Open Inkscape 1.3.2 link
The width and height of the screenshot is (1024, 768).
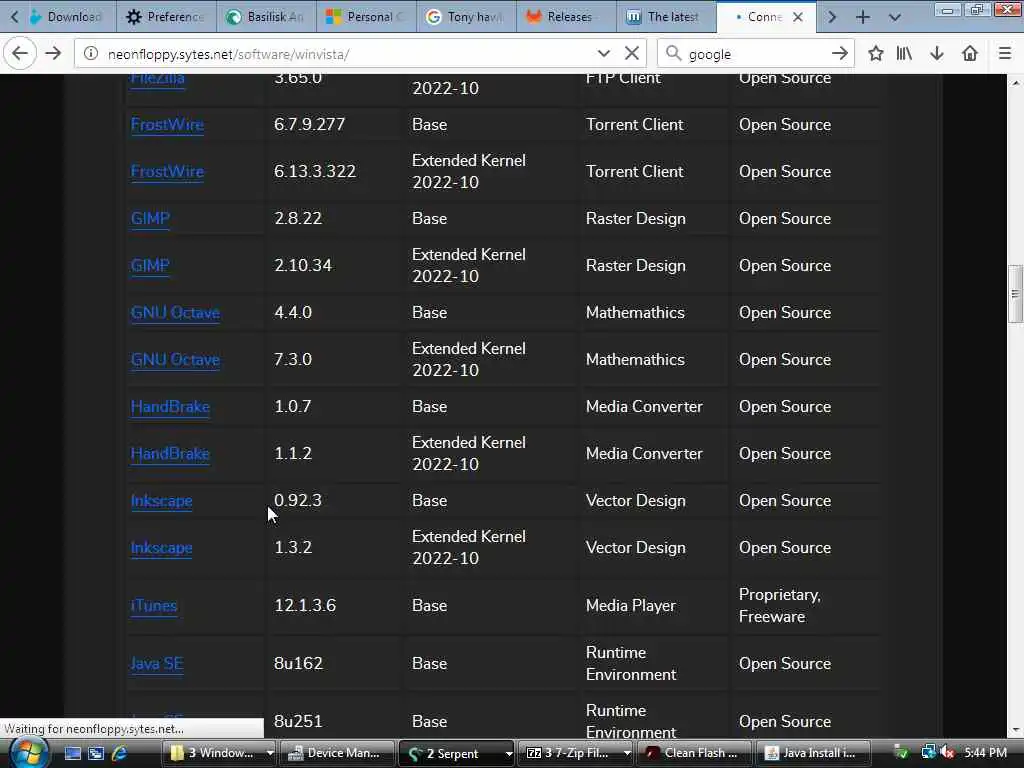(x=161, y=548)
